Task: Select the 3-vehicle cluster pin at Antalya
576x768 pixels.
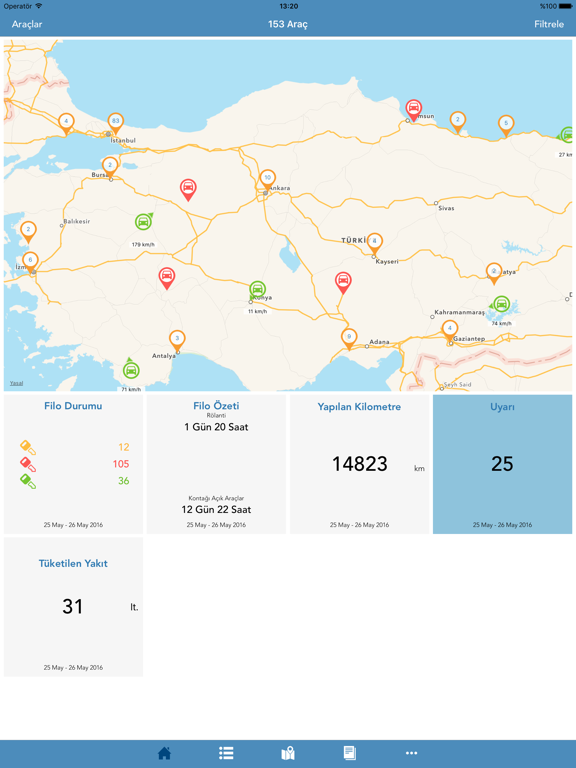Action: coord(177,340)
